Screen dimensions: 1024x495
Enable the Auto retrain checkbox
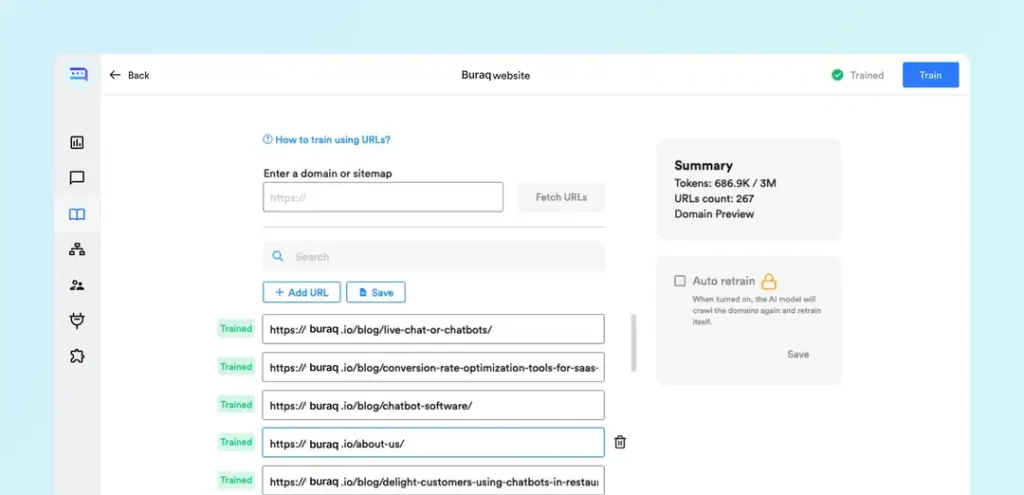pyautogui.click(x=680, y=282)
